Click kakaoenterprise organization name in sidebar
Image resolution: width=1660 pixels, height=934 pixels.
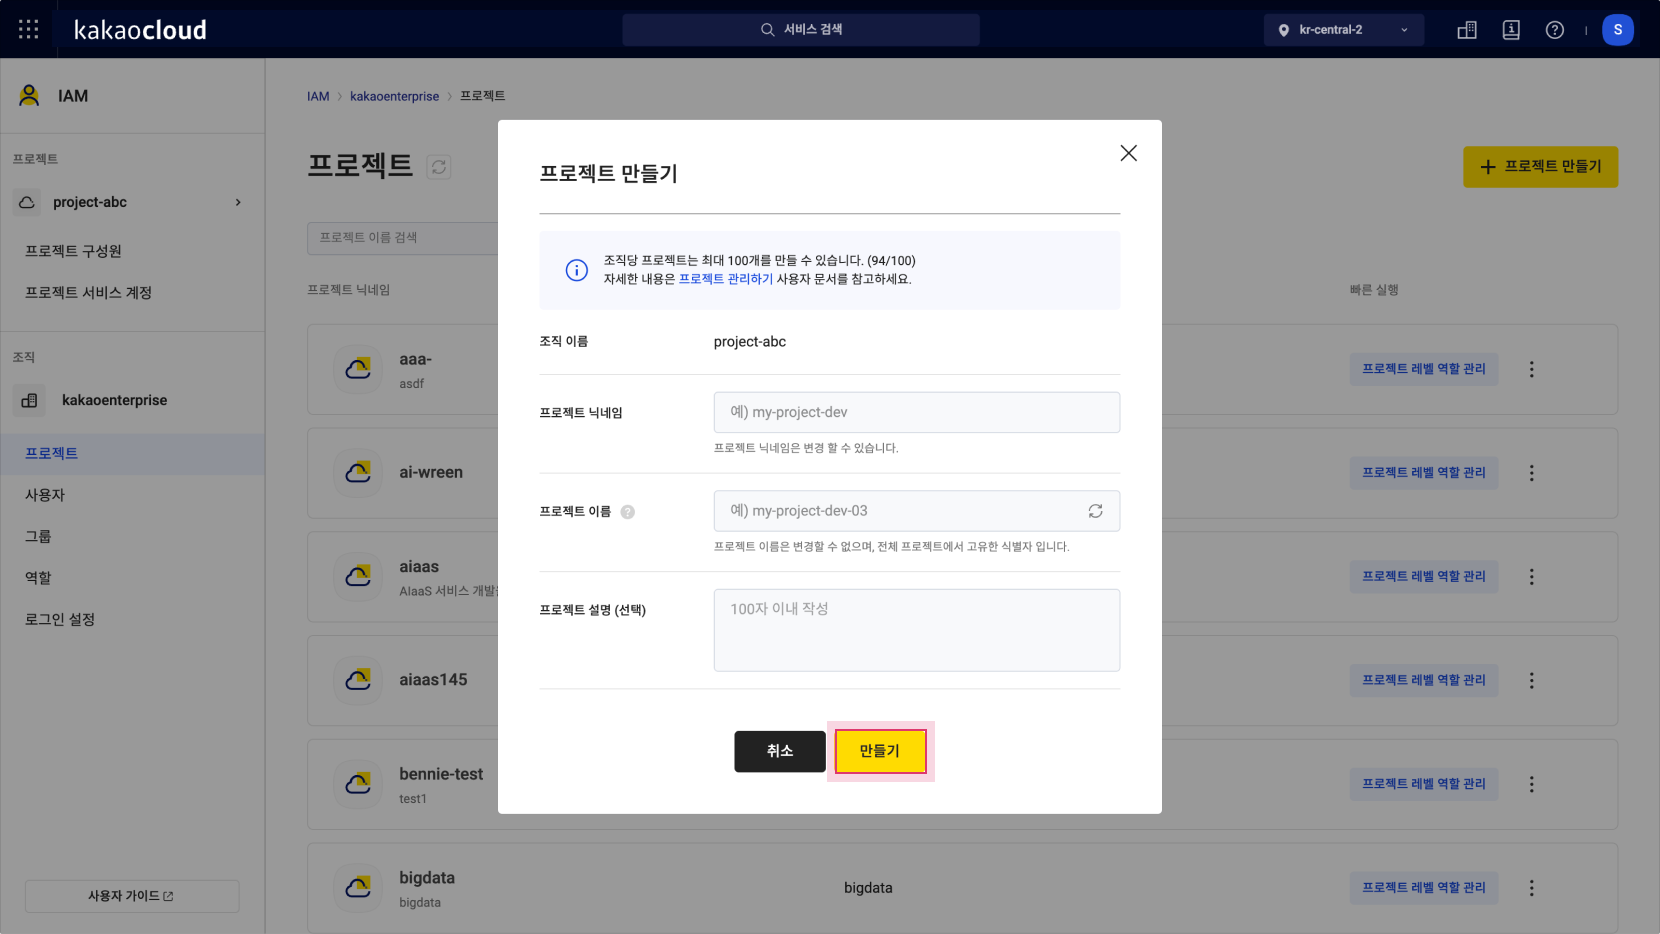tap(115, 400)
